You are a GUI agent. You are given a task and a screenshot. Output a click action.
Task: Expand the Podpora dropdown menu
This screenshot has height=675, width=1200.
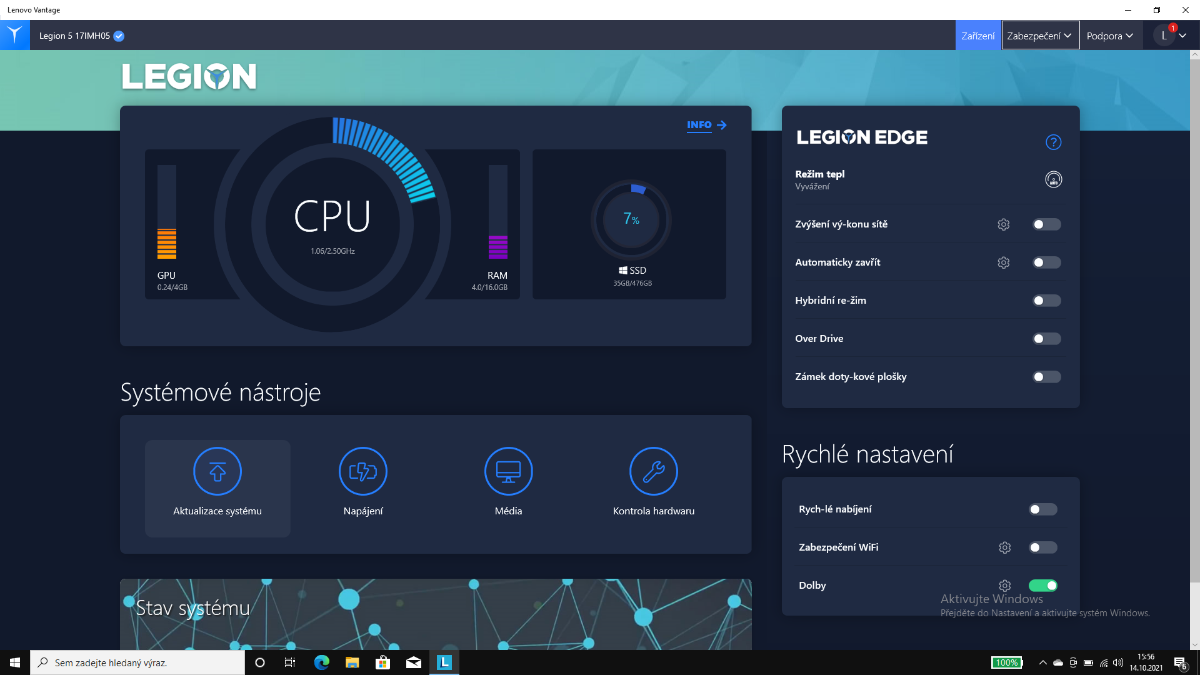[1110, 36]
